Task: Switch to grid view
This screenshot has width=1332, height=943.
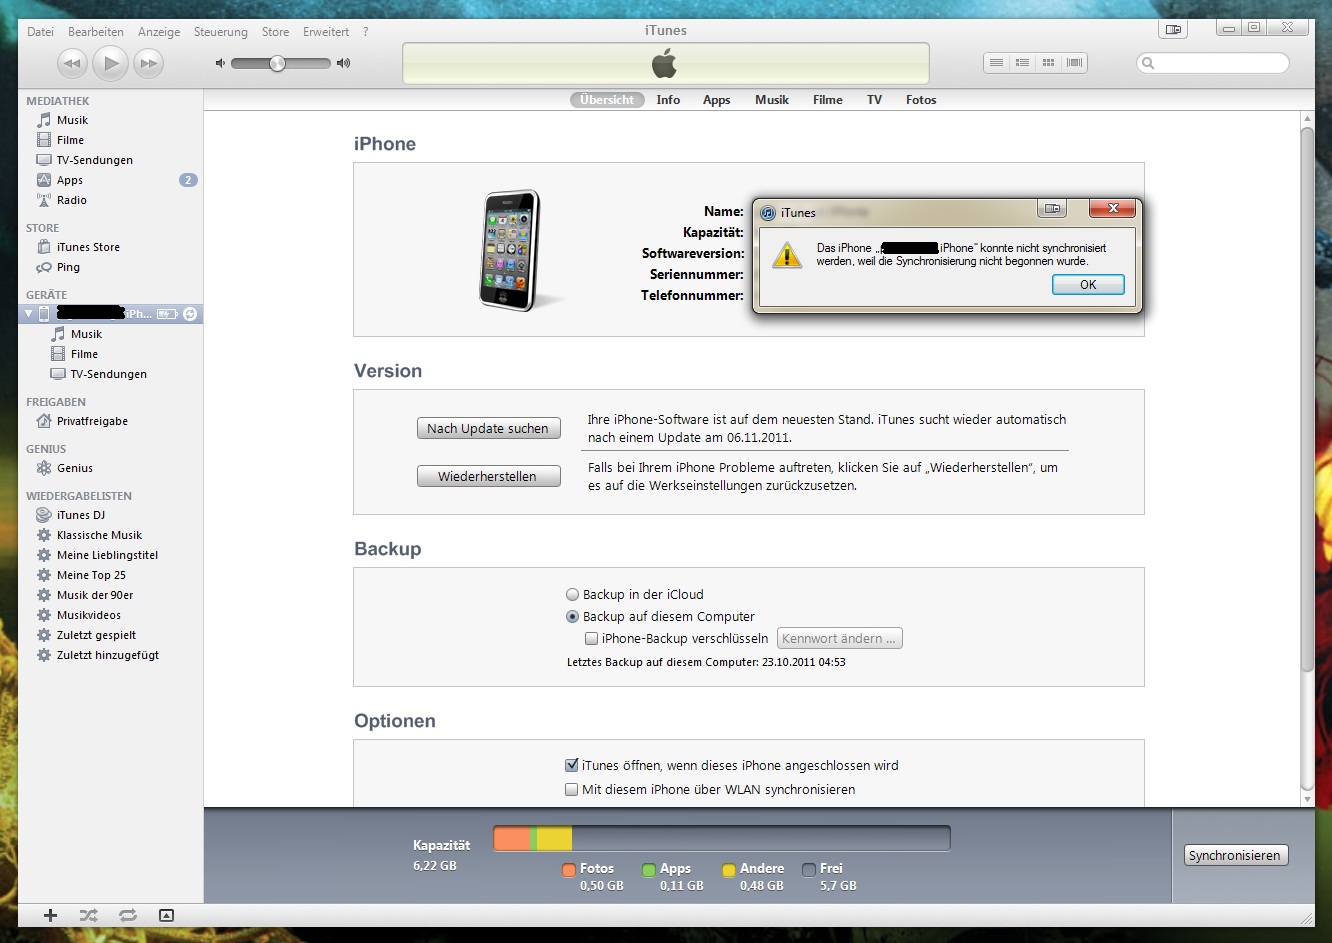Action: [1048, 63]
